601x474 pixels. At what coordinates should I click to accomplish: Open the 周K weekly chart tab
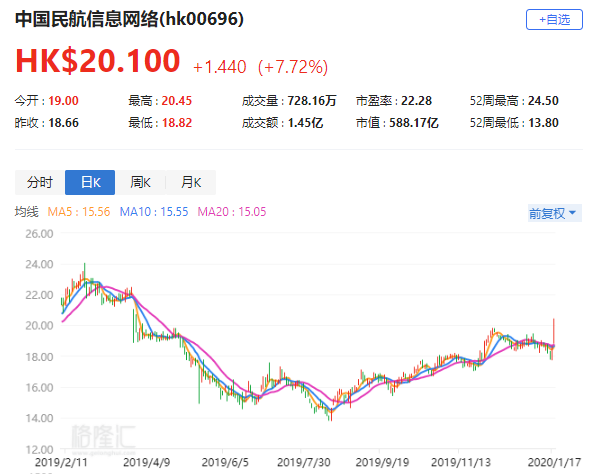click(139, 182)
